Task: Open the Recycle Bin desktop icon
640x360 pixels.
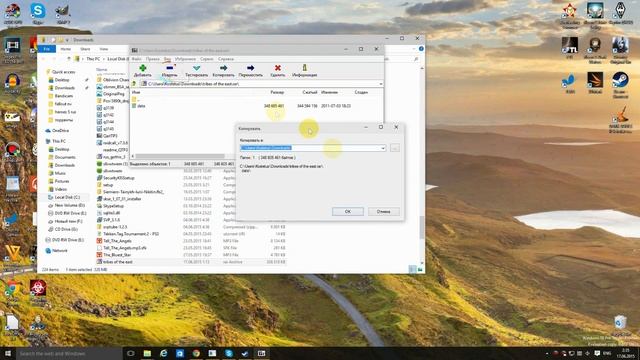Action: [x=620, y=326]
